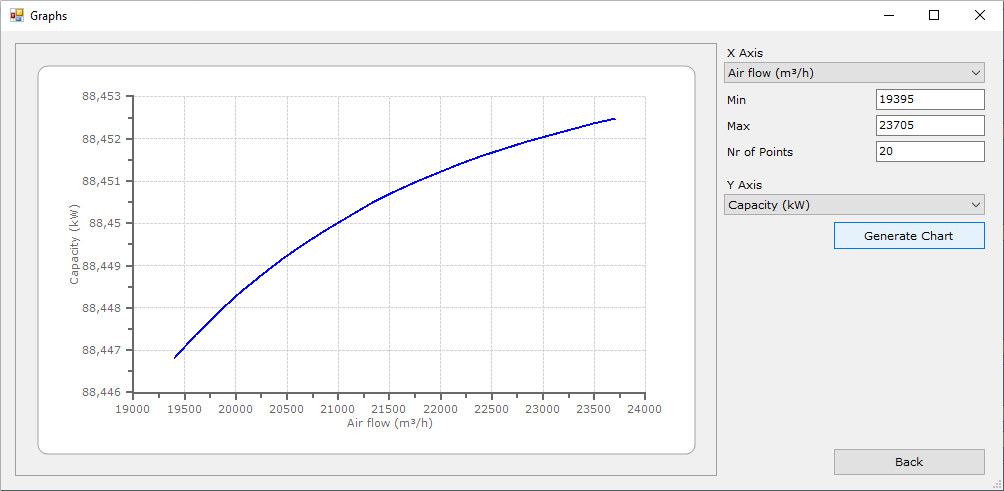This screenshot has width=1004, height=491.
Task: Minimize the Graphs window
Action: pos(888,15)
